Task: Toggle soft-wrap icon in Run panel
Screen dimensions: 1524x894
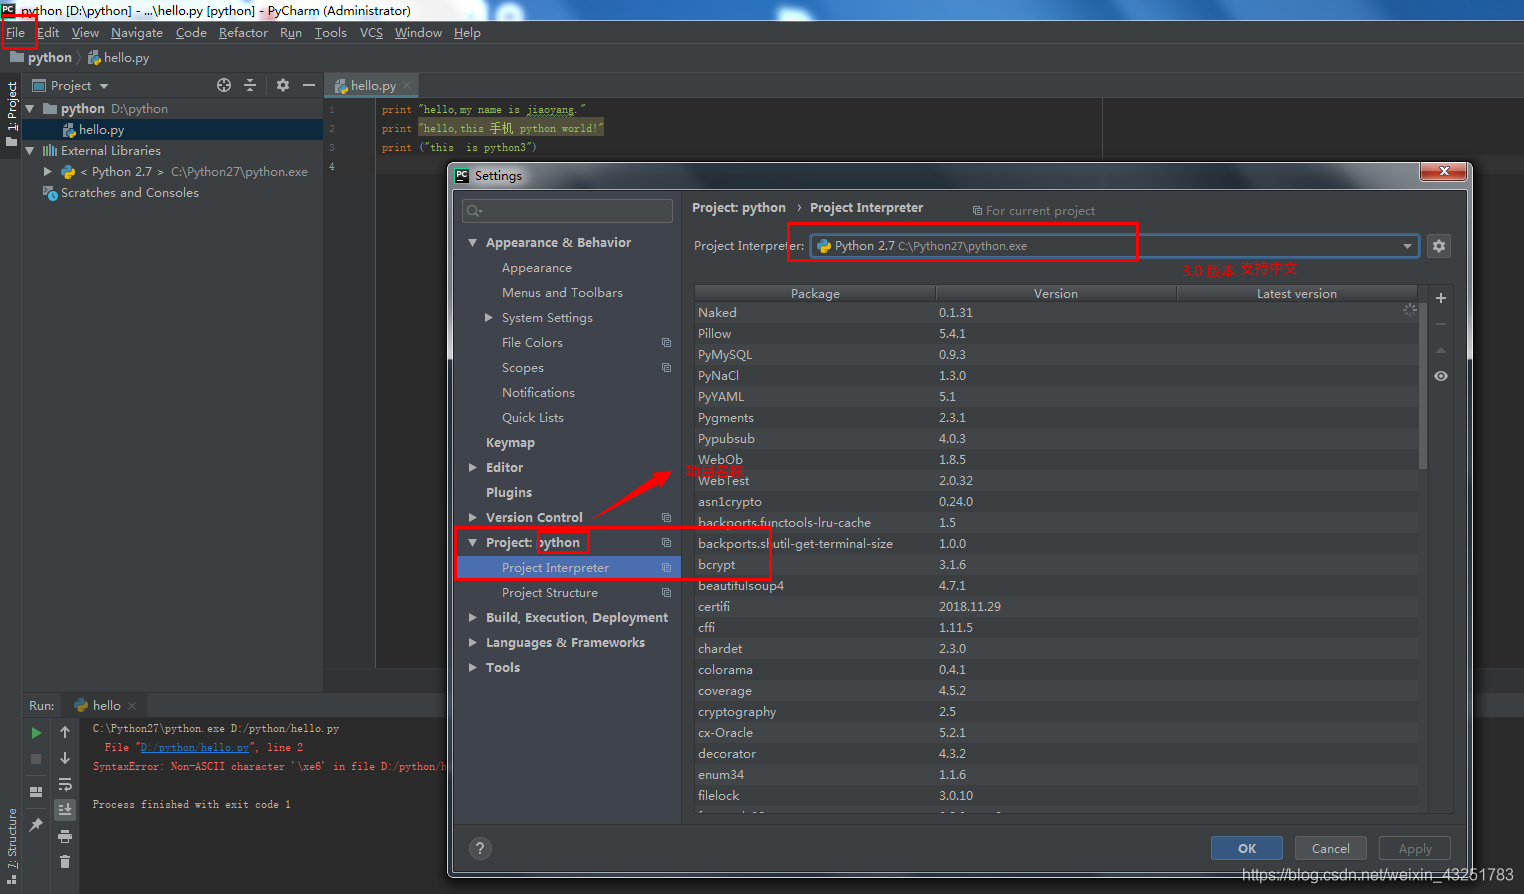Action: (x=65, y=785)
